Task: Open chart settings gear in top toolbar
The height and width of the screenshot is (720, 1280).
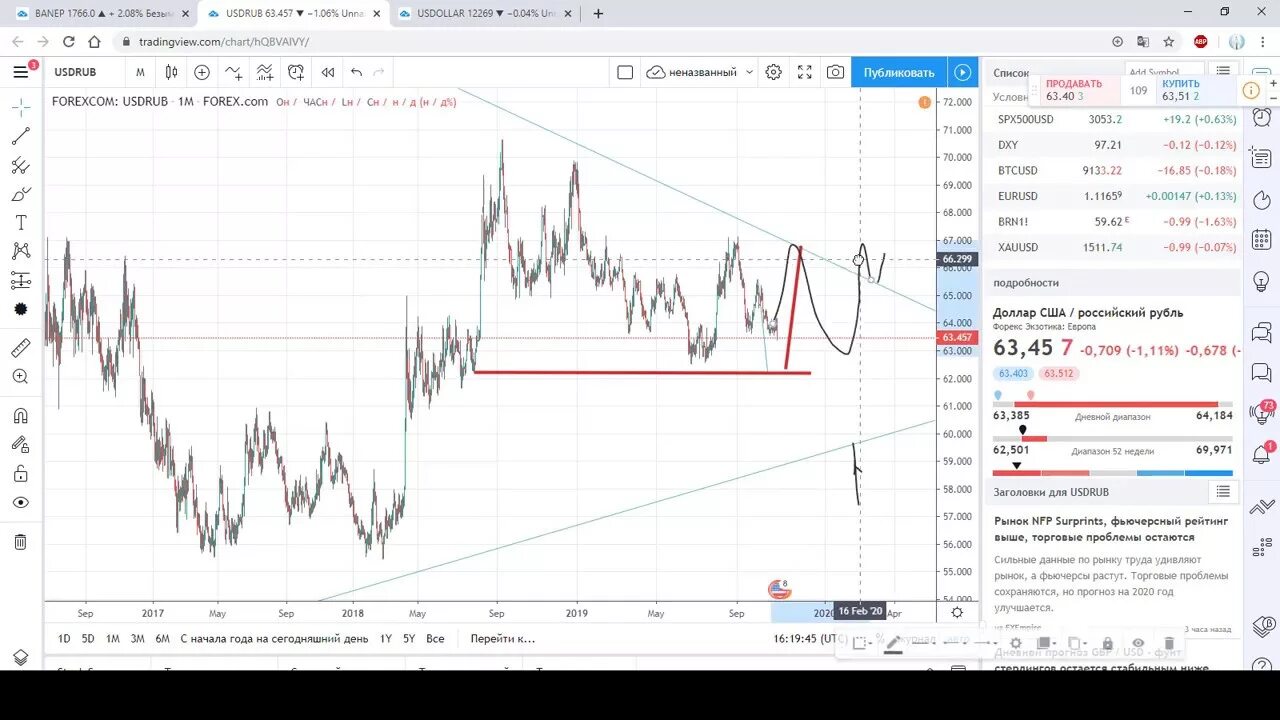Action: pyautogui.click(x=773, y=72)
